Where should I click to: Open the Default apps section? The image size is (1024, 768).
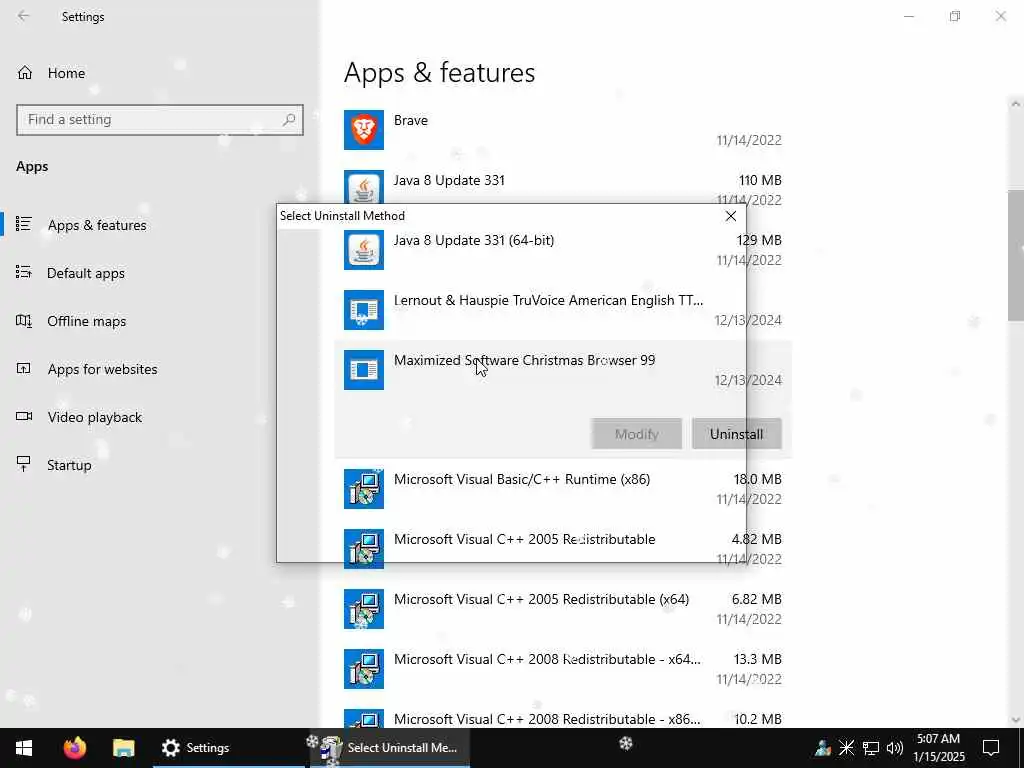(x=86, y=273)
